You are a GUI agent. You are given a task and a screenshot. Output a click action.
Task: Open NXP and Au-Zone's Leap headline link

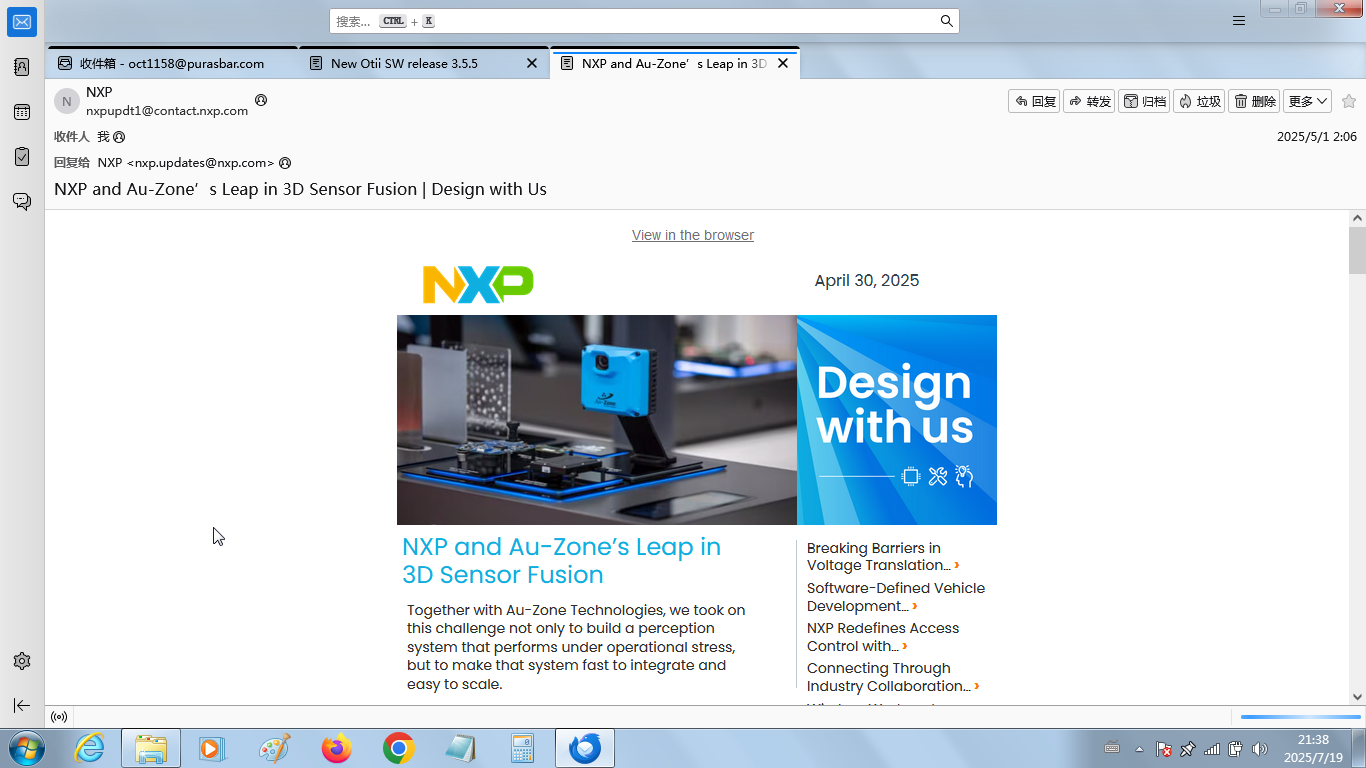(x=561, y=561)
